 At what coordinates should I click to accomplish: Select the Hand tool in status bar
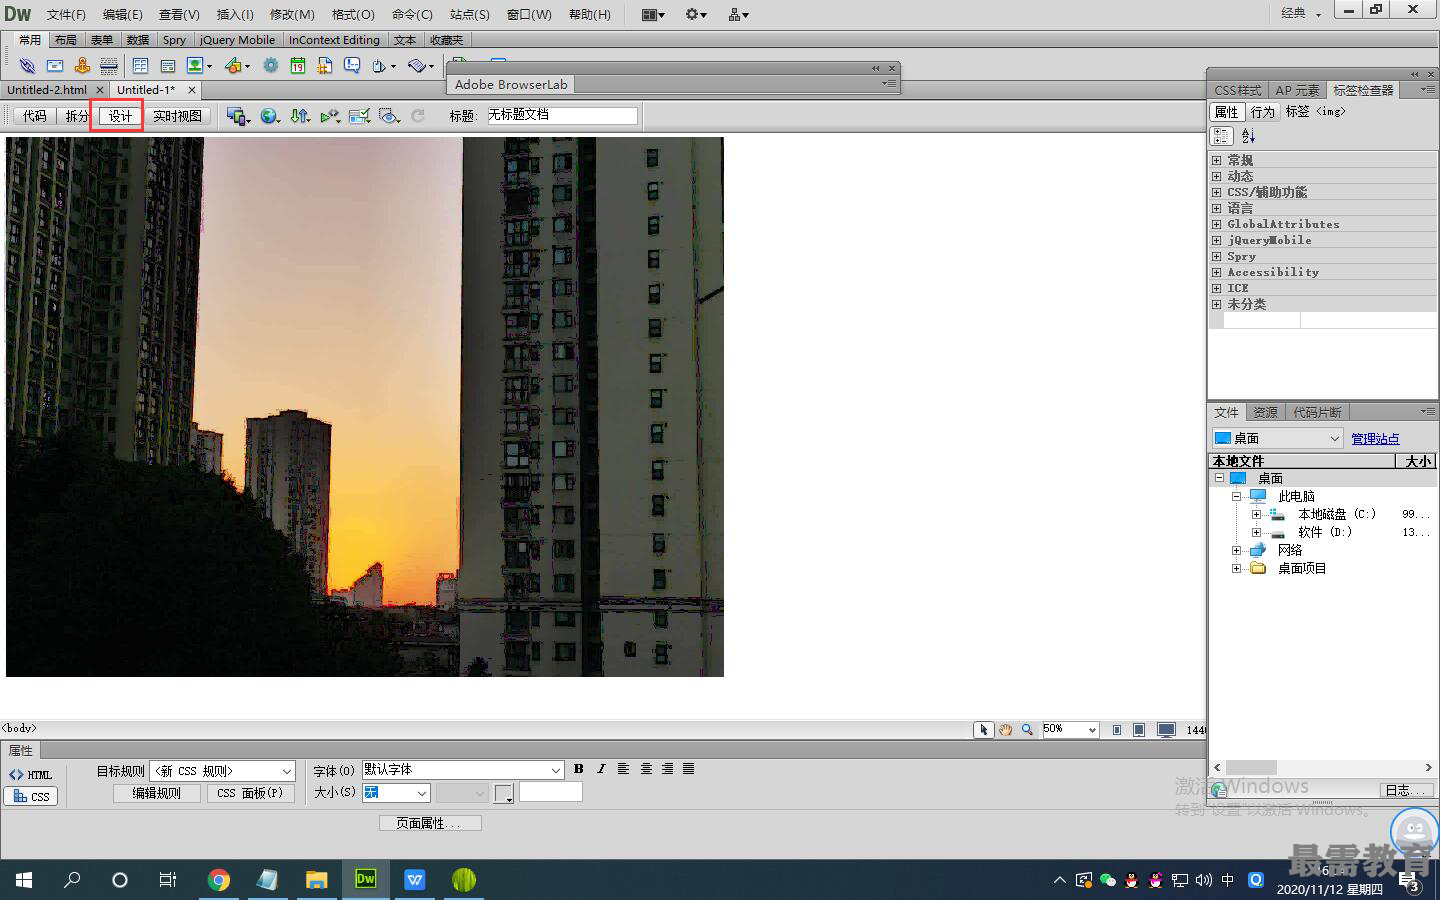(1005, 730)
